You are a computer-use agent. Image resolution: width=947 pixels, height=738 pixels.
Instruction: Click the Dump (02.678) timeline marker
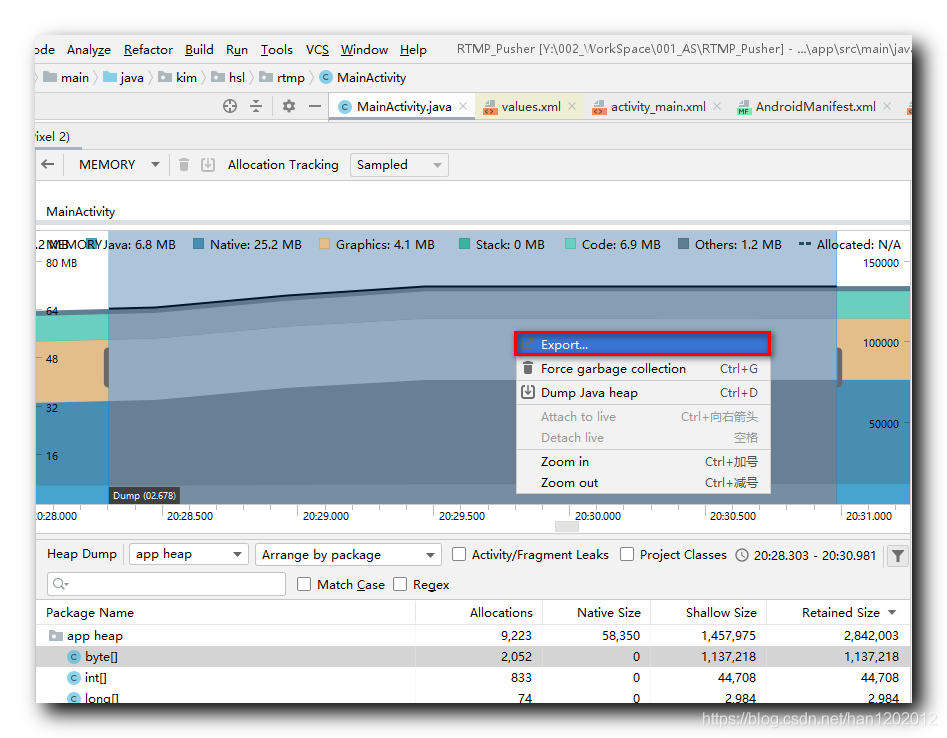[144, 496]
